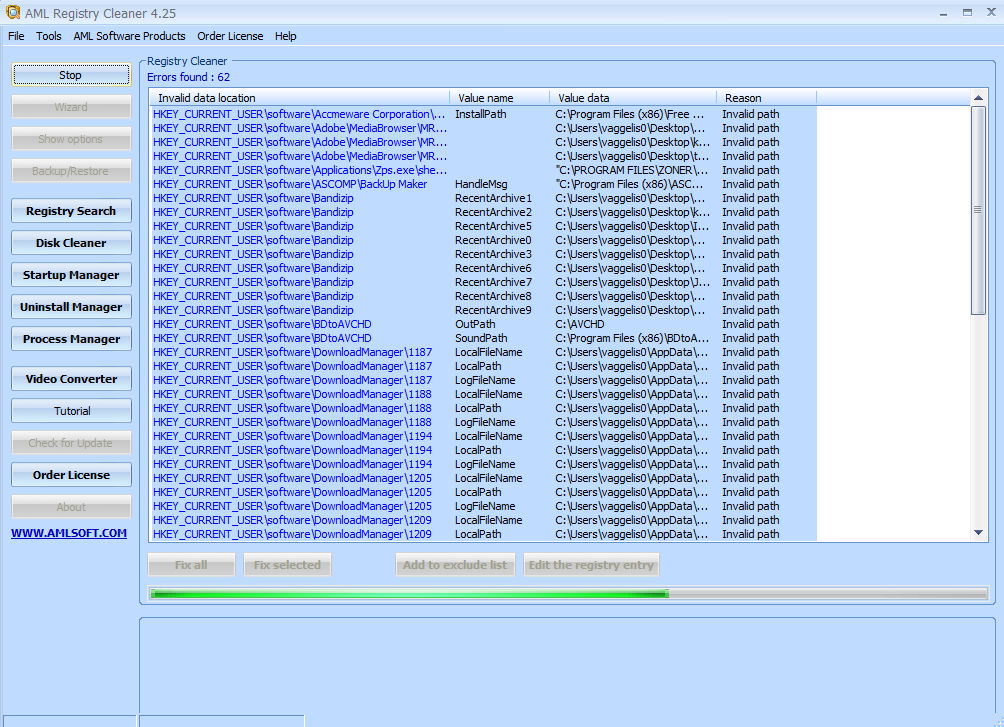Sort by Value data column header
The height and width of the screenshot is (727, 1004).
tap(633, 98)
